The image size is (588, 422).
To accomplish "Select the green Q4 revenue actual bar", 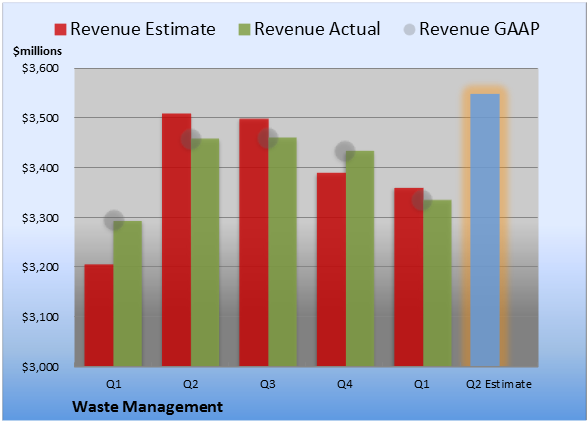I will tap(360, 258).
